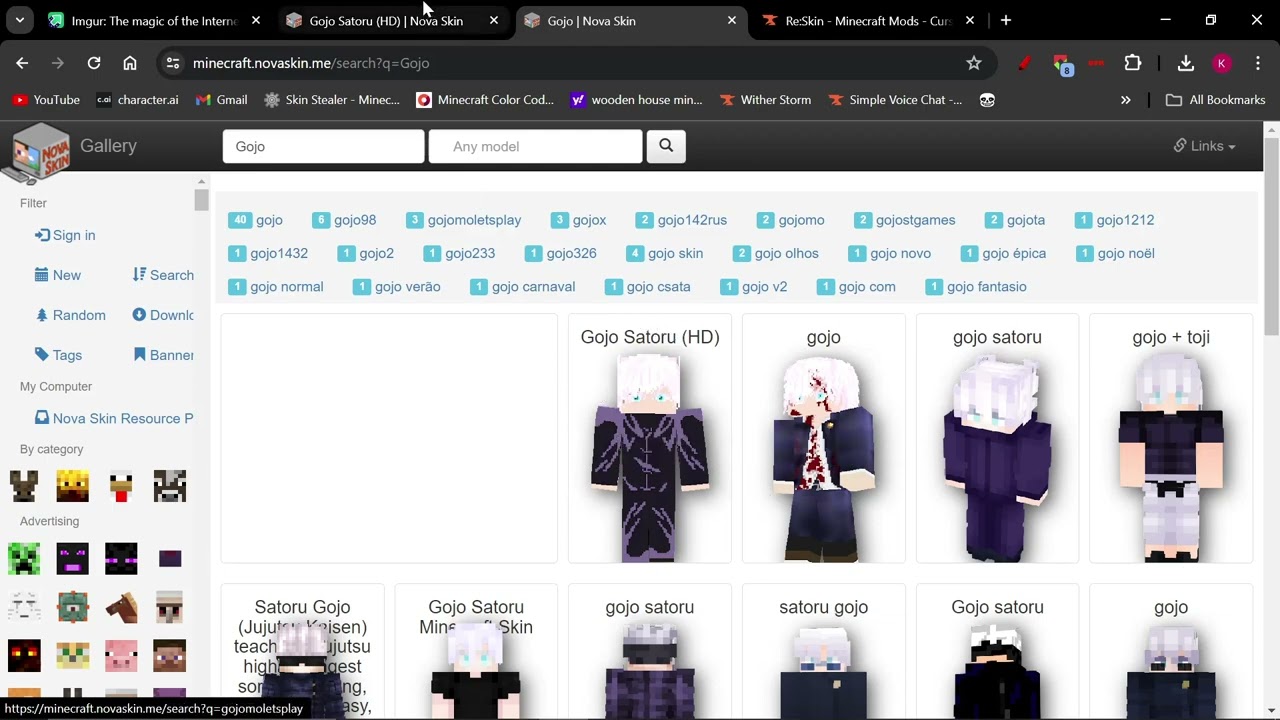
Task: Click the red dashes extension icon
Action: click(x=1096, y=63)
